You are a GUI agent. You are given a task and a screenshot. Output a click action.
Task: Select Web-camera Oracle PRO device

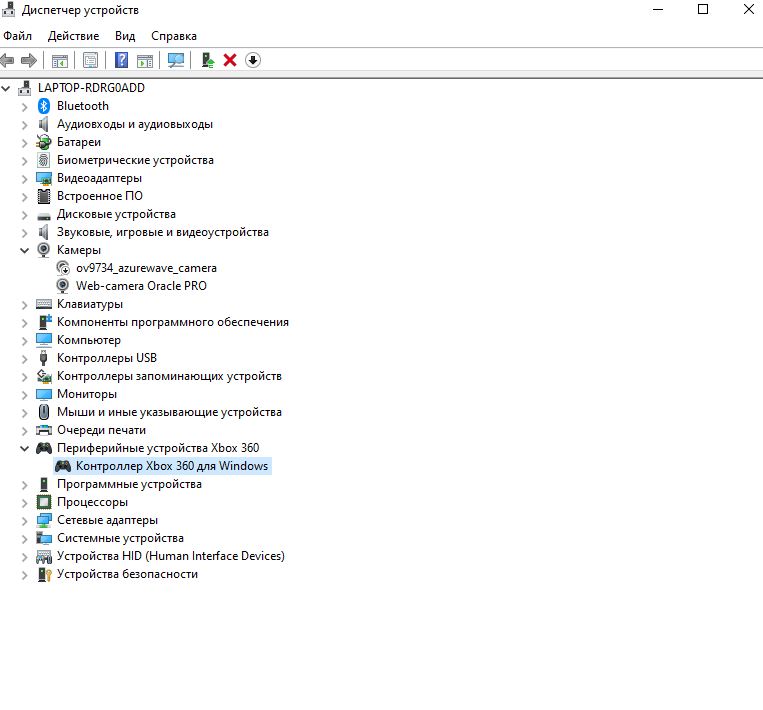pos(141,286)
